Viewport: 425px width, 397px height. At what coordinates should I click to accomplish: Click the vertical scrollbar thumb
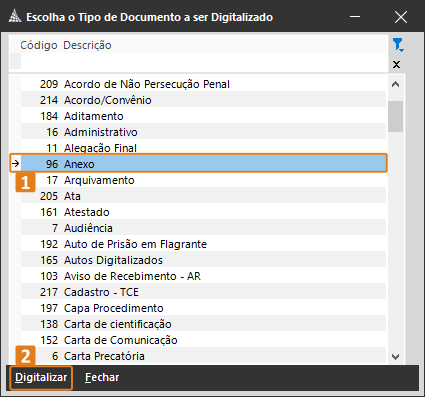click(x=396, y=116)
